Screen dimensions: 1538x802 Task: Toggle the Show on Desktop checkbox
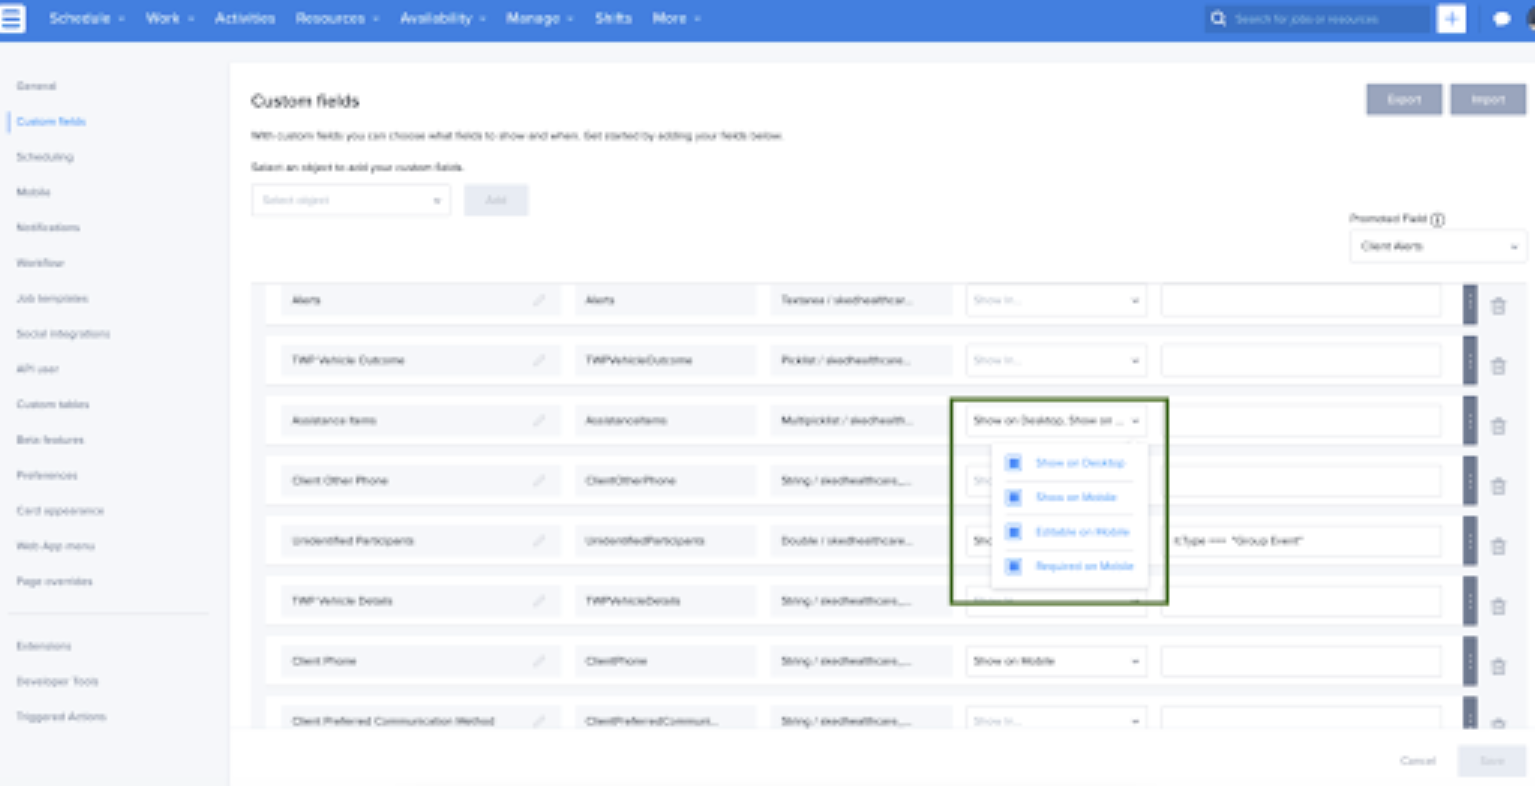[1013, 463]
